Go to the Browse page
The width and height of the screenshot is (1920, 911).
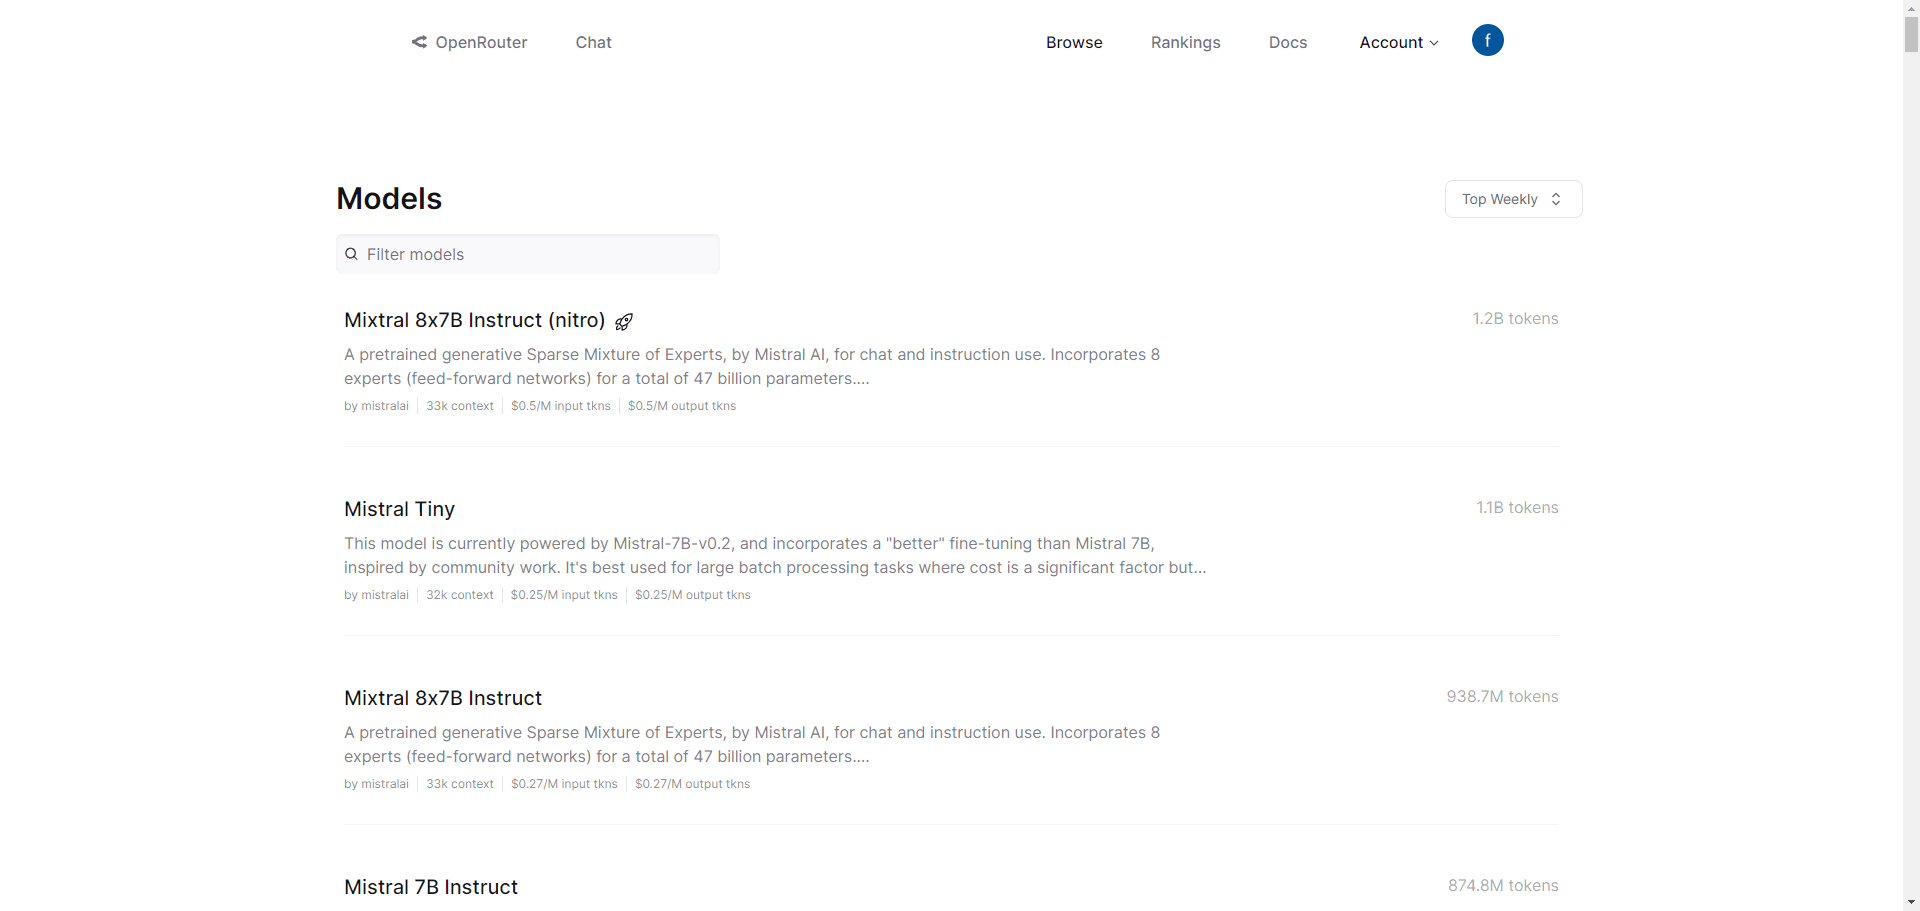coord(1074,42)
